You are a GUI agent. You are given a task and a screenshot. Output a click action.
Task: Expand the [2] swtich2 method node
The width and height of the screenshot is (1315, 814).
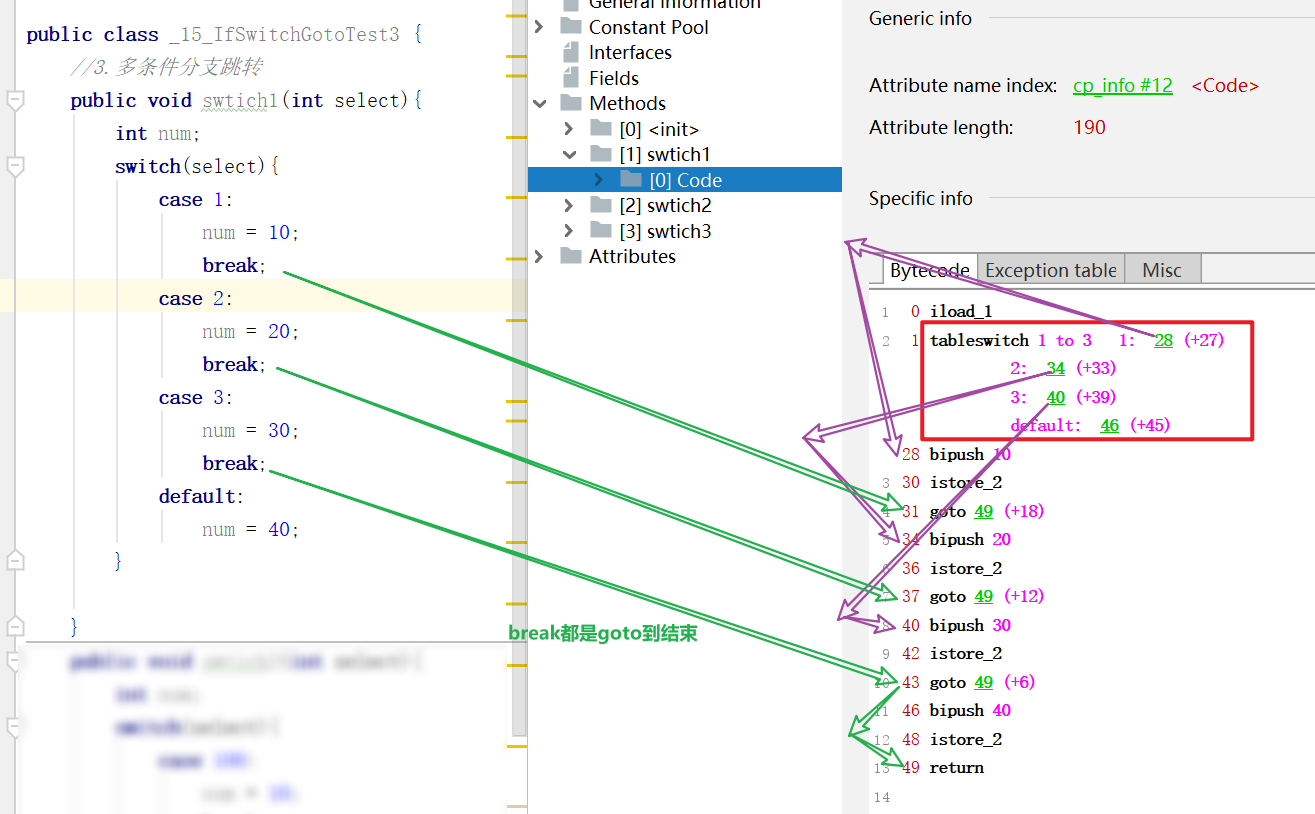click(569, 205)
